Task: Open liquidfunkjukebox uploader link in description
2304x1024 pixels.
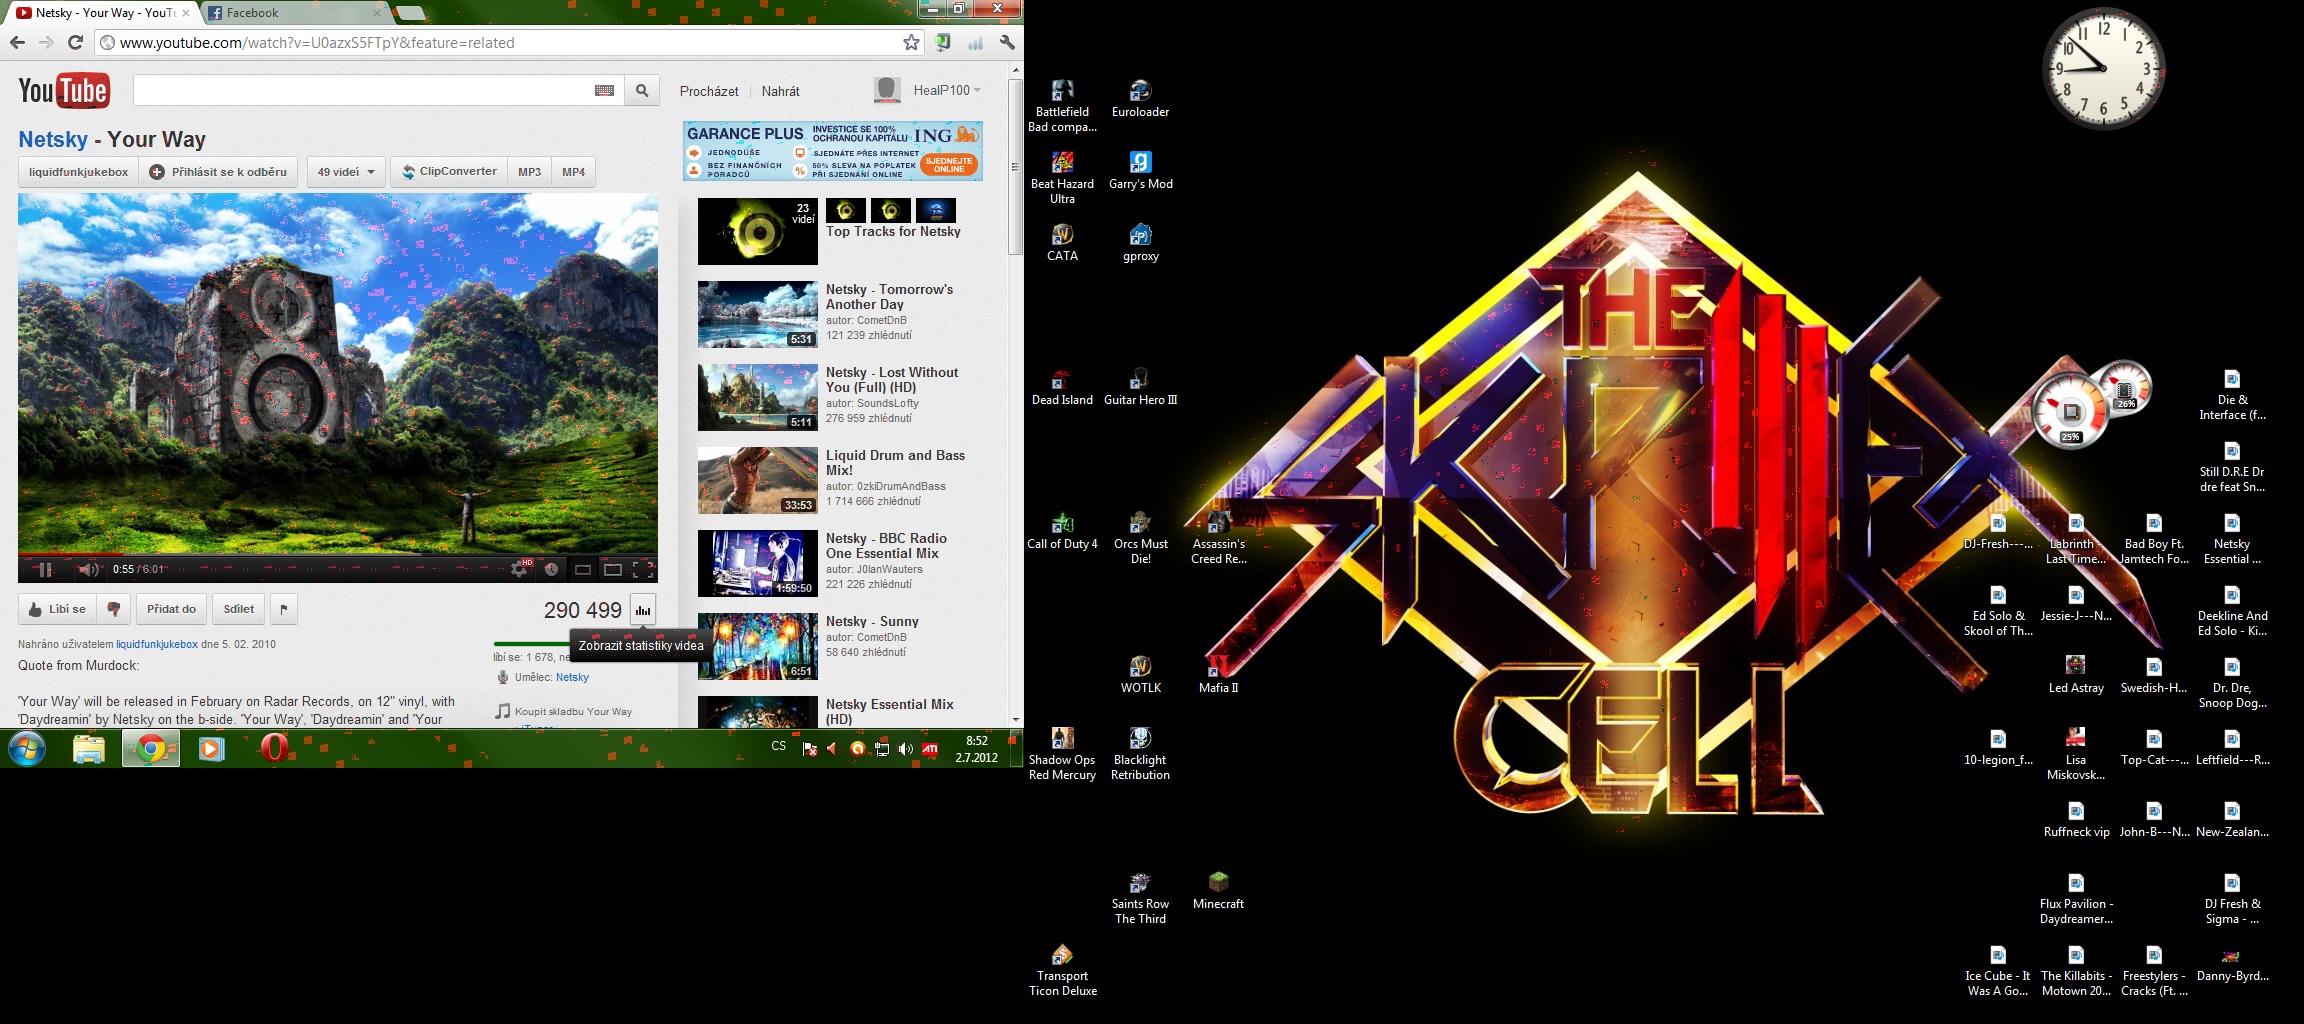Action: 157,644
